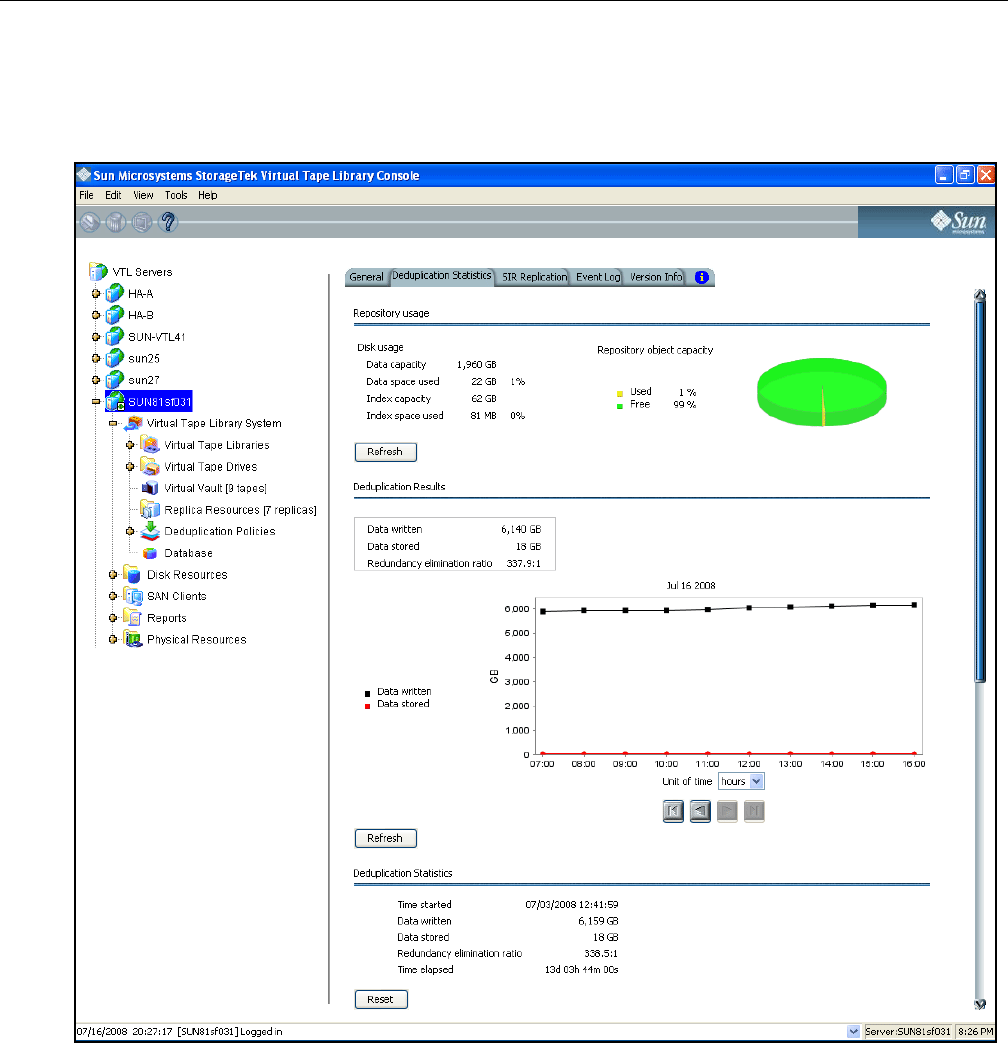Expand the Reports node
Screen dimensions: 1008x1043
point(113,618)
